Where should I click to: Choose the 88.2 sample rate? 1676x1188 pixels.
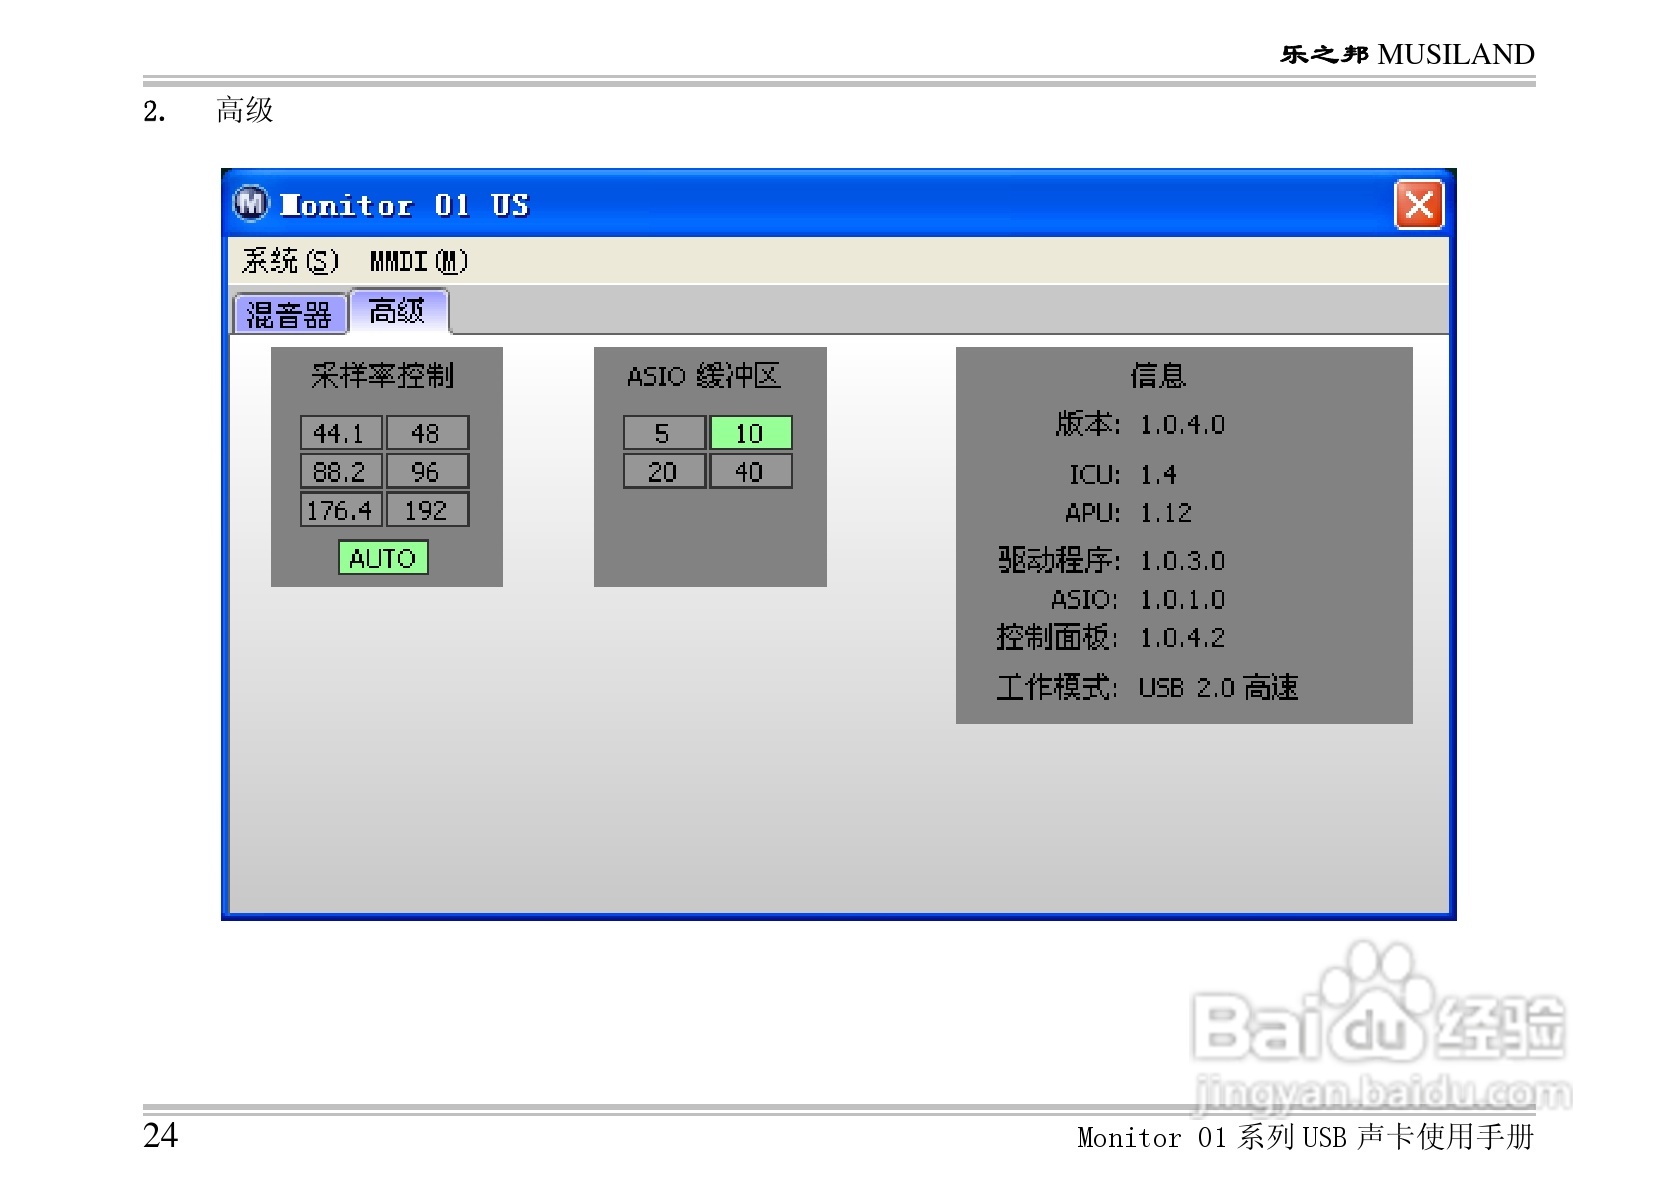coord(340,471)
